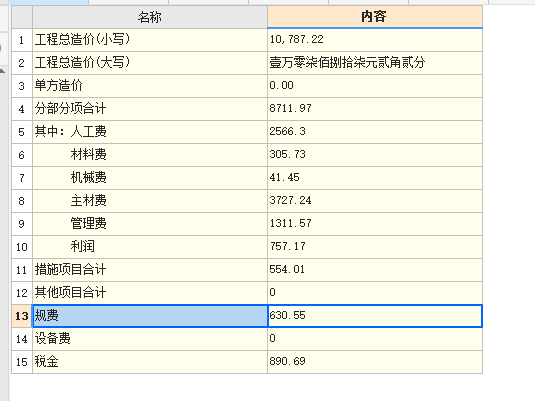Screen dimensions: 535x401
Task: Select the 材料费 name cell
Action: (x=150, y=155)
